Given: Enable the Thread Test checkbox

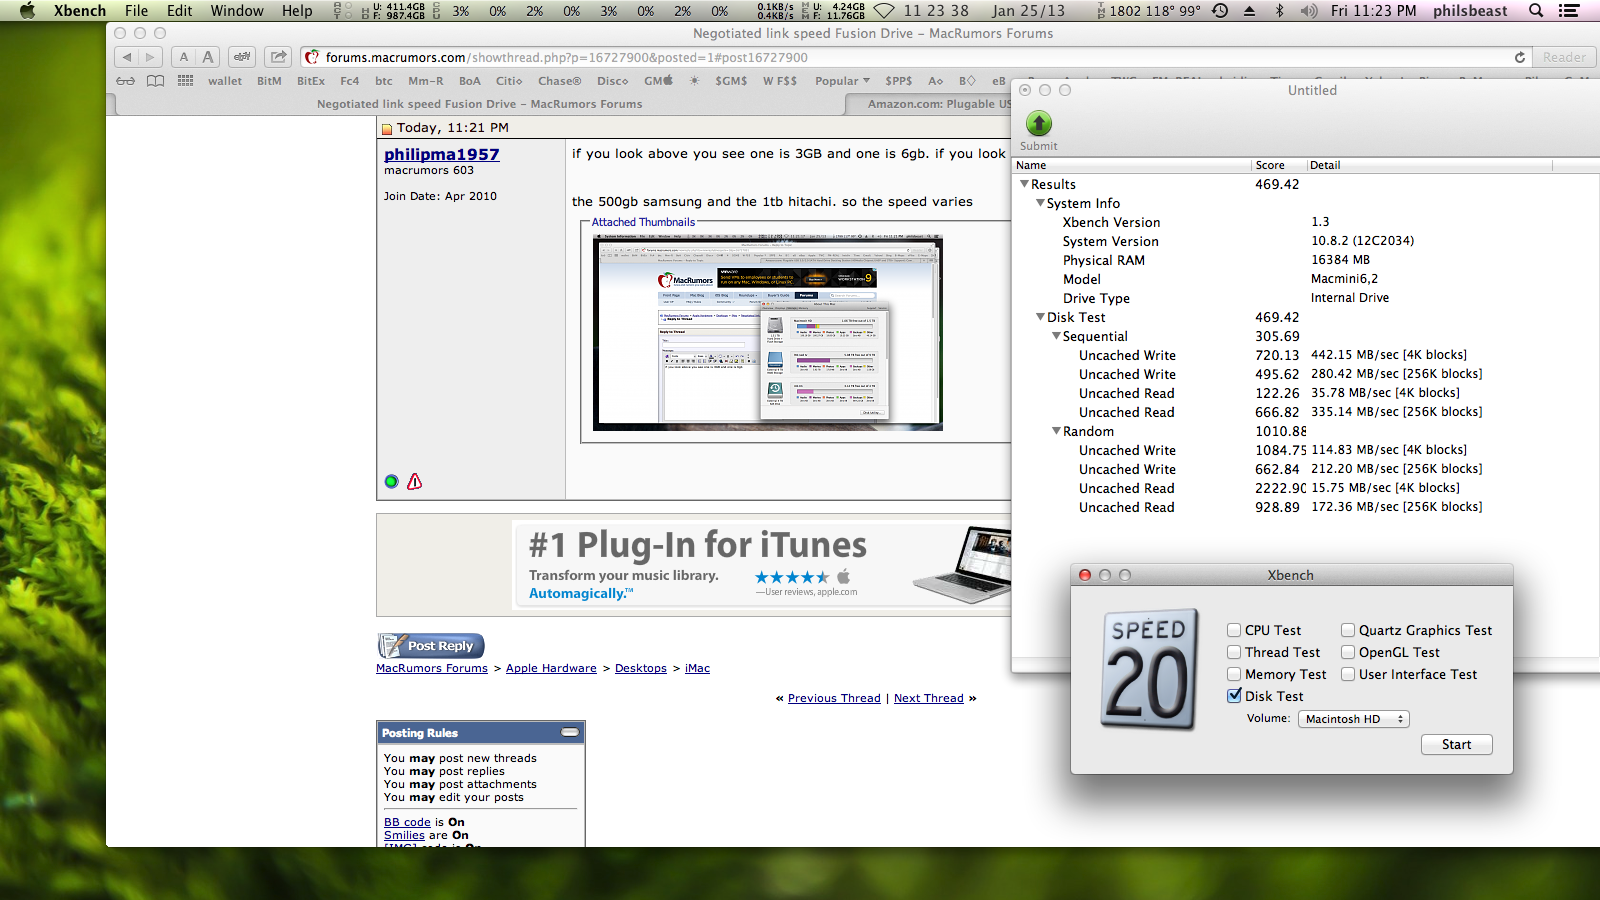Looking at the screenshot, I should coord(1234,652).
